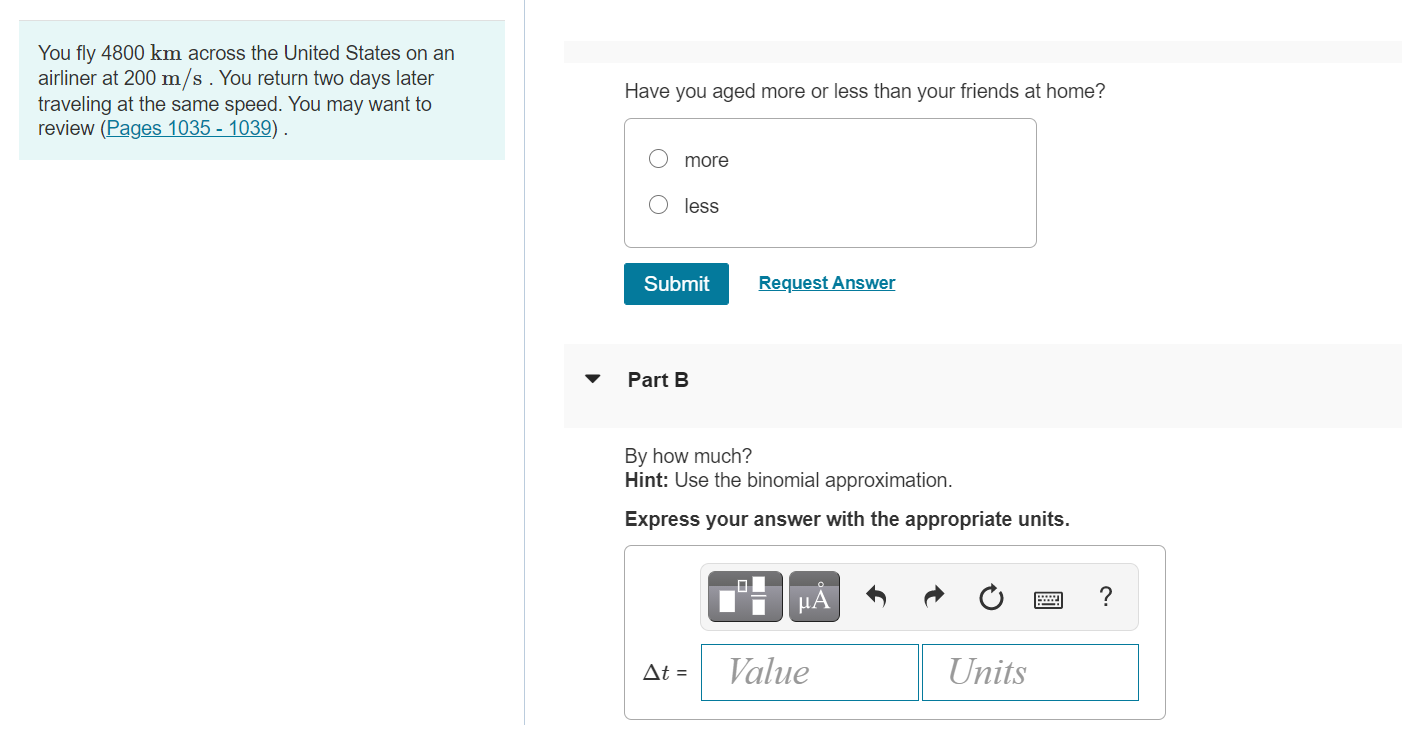1402x732 pixels.
Task: Choose the "more" option label text
Action: (x=707, y=160)
